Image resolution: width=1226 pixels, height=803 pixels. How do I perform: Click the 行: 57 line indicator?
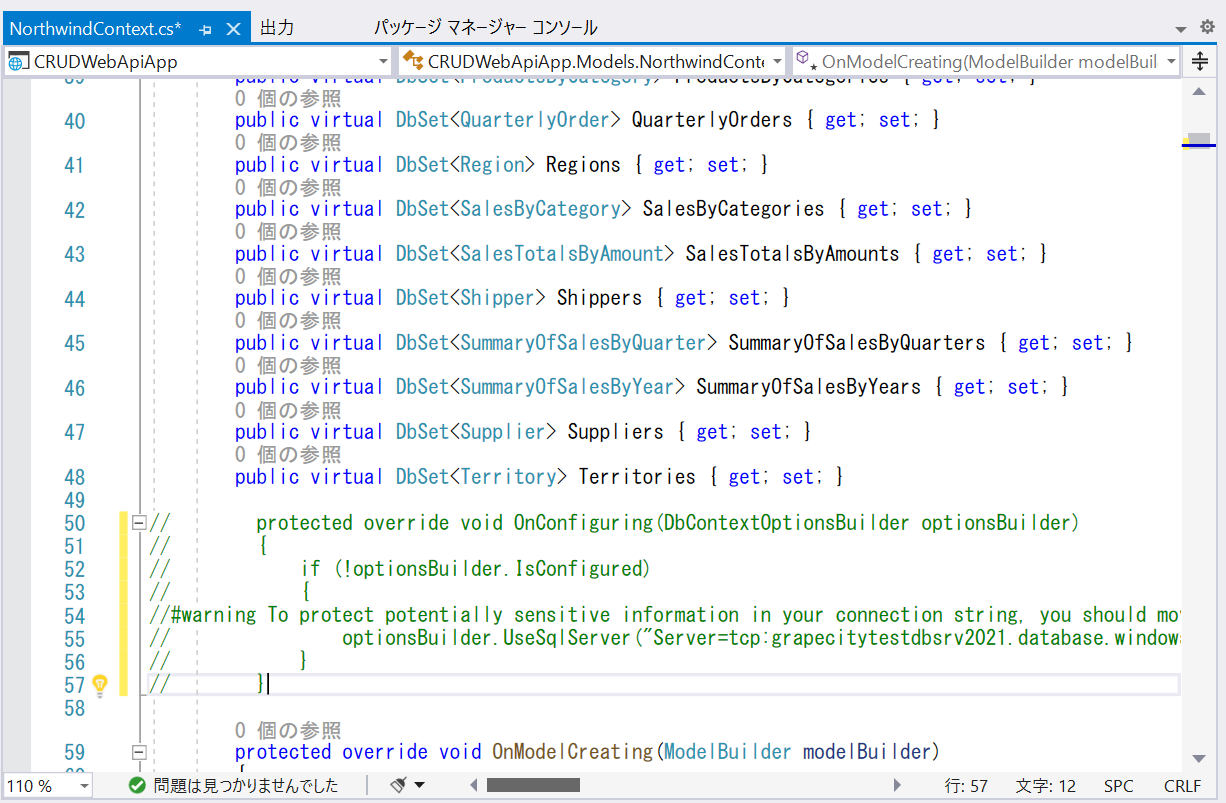tap(966, 787)
